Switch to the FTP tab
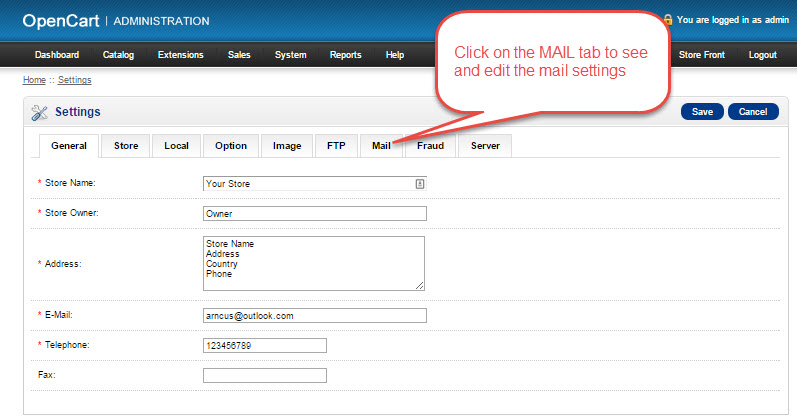 tap(336, 146)
